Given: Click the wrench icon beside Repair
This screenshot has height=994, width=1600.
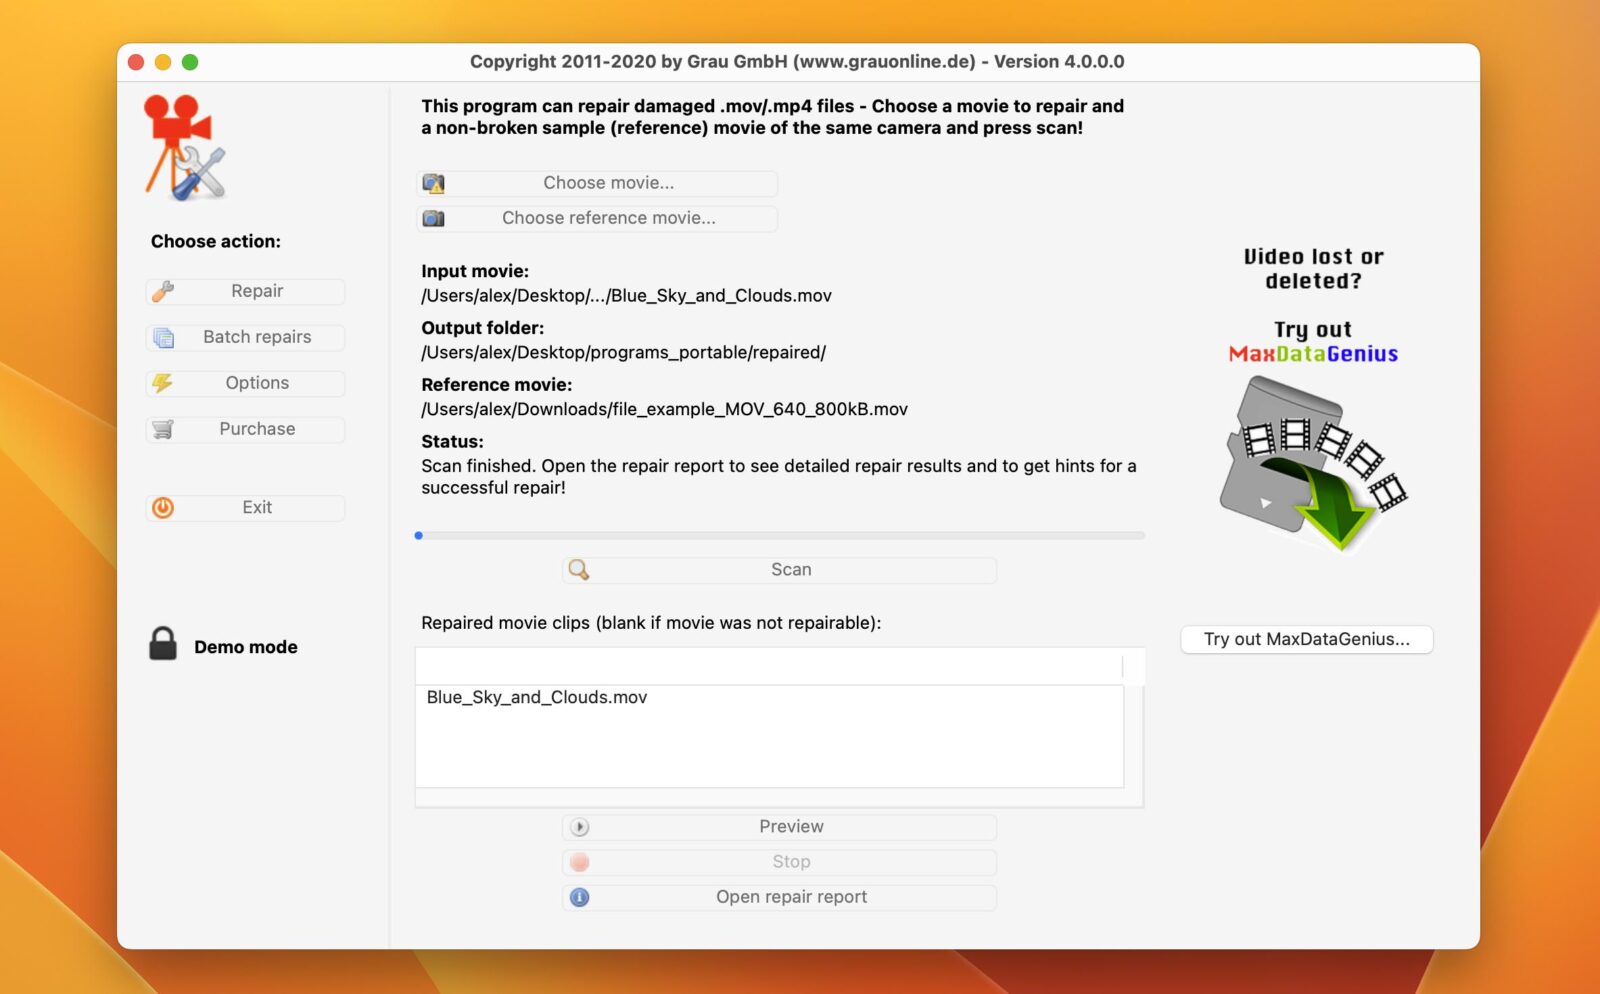Looking at the screenshot, I should point(163,291).
